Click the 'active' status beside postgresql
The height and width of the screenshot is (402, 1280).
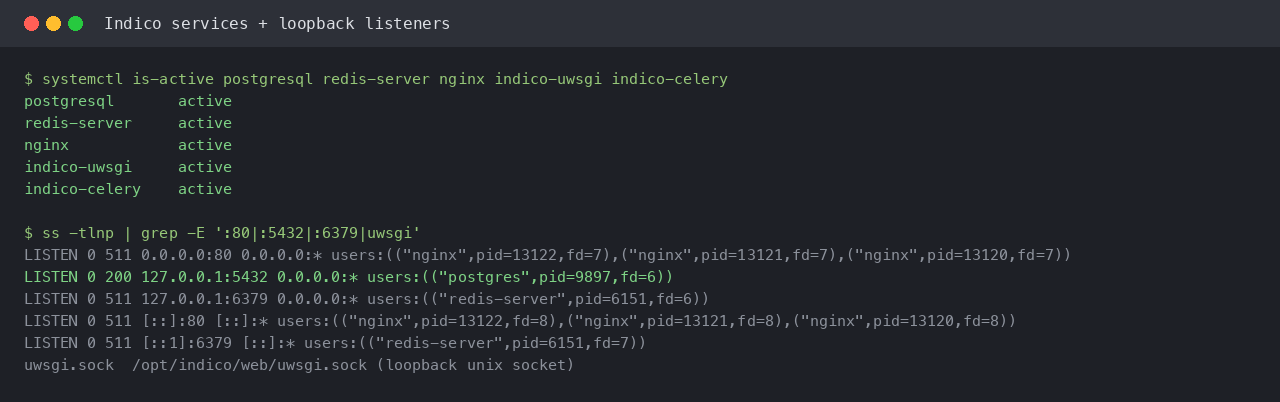pyautogui.click(x=205, y=101)
